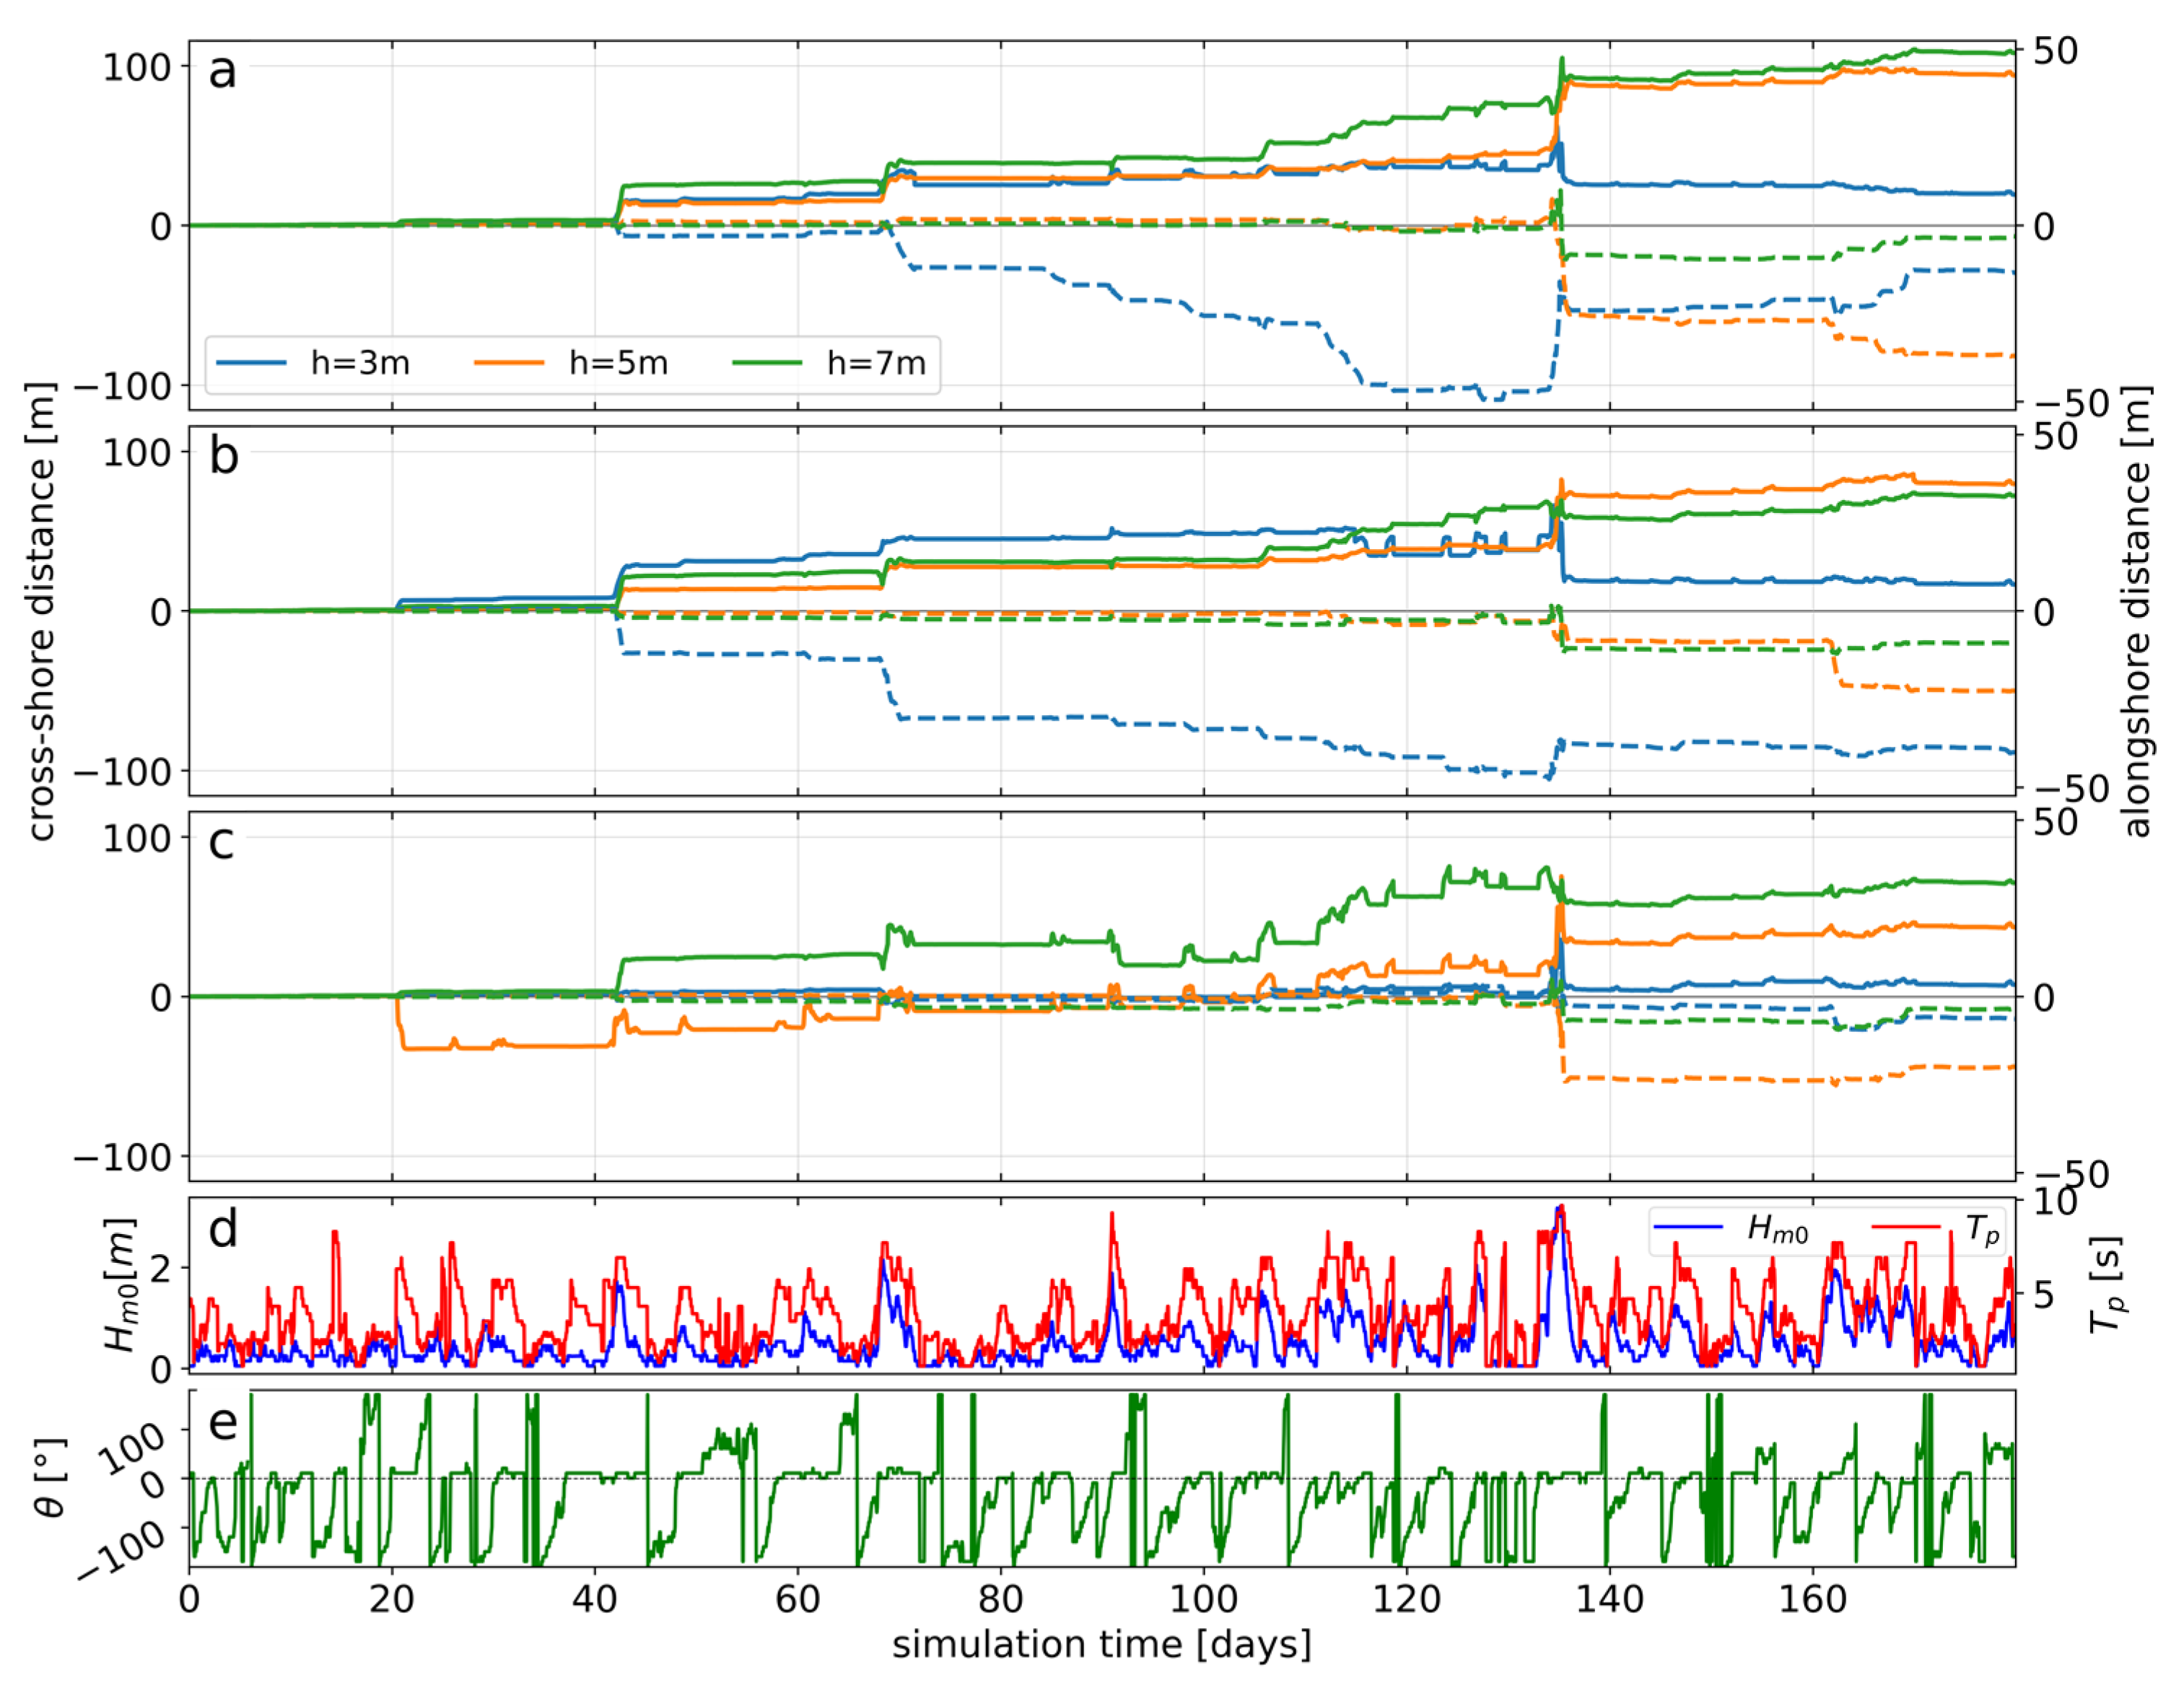Click the h=7m legend label
This screenshot has height=1685, width=2184.
click(876, 363)
